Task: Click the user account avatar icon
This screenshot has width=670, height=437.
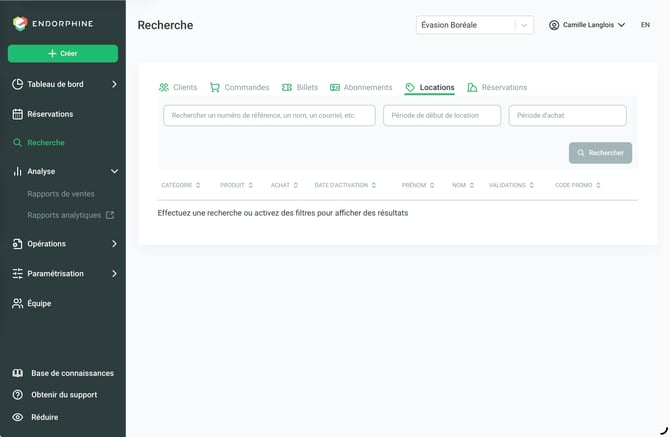Action: click(x=554, y=25)
